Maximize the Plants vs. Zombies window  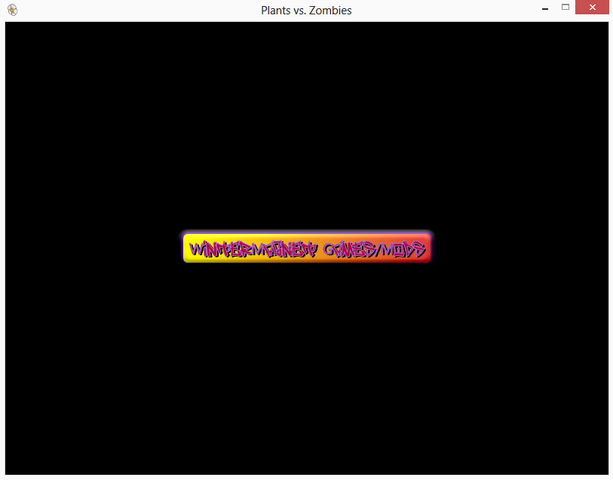pyautogui.click(x=565, y=7)
